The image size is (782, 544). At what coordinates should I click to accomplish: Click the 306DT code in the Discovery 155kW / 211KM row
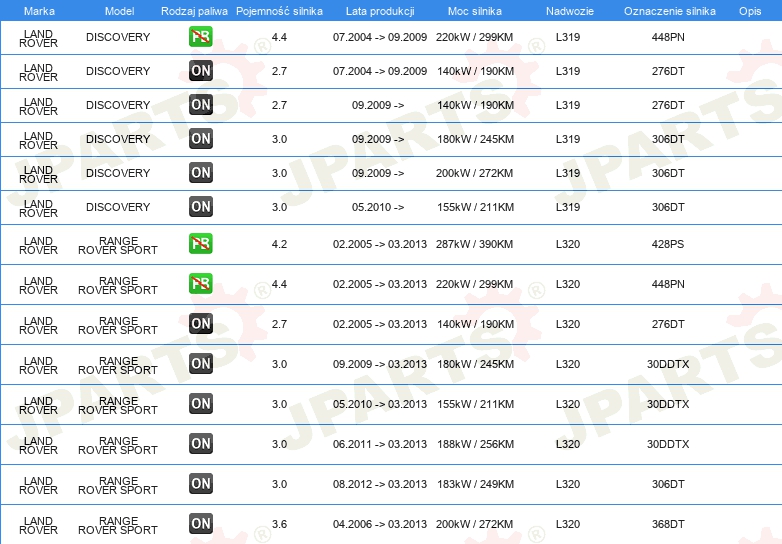click(668, 207)
